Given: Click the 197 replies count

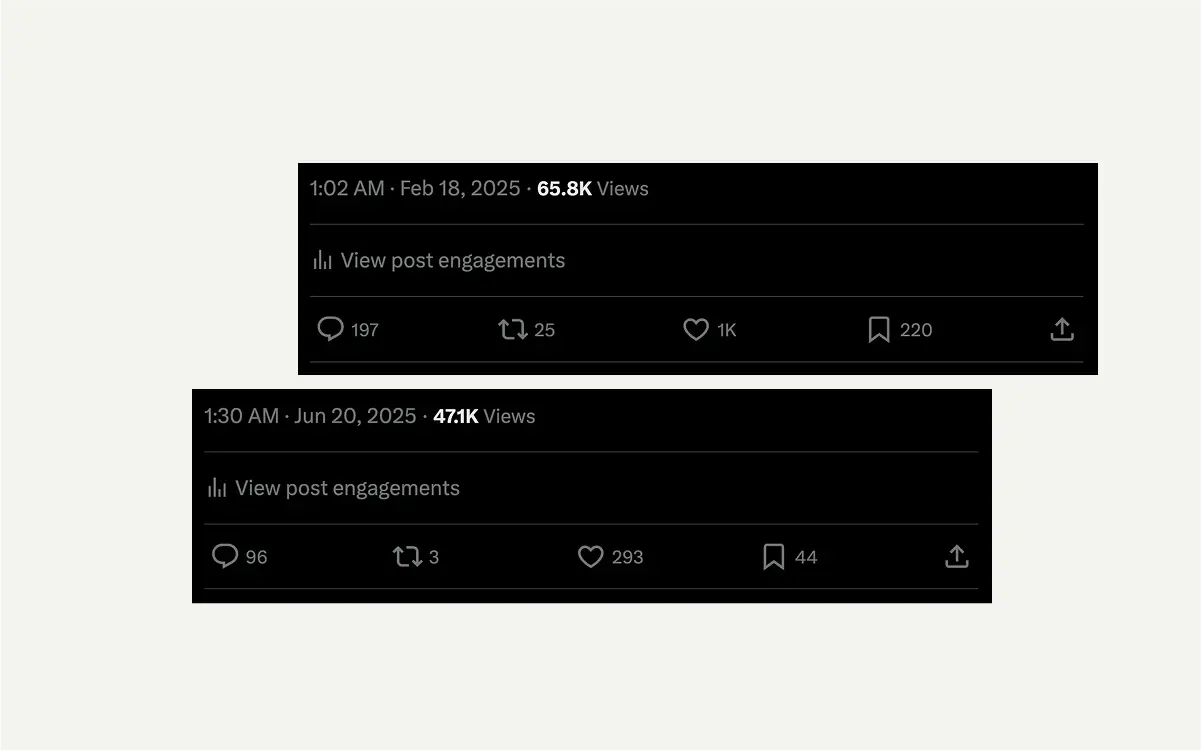Looking at the screenshot, I should (365, 330).
